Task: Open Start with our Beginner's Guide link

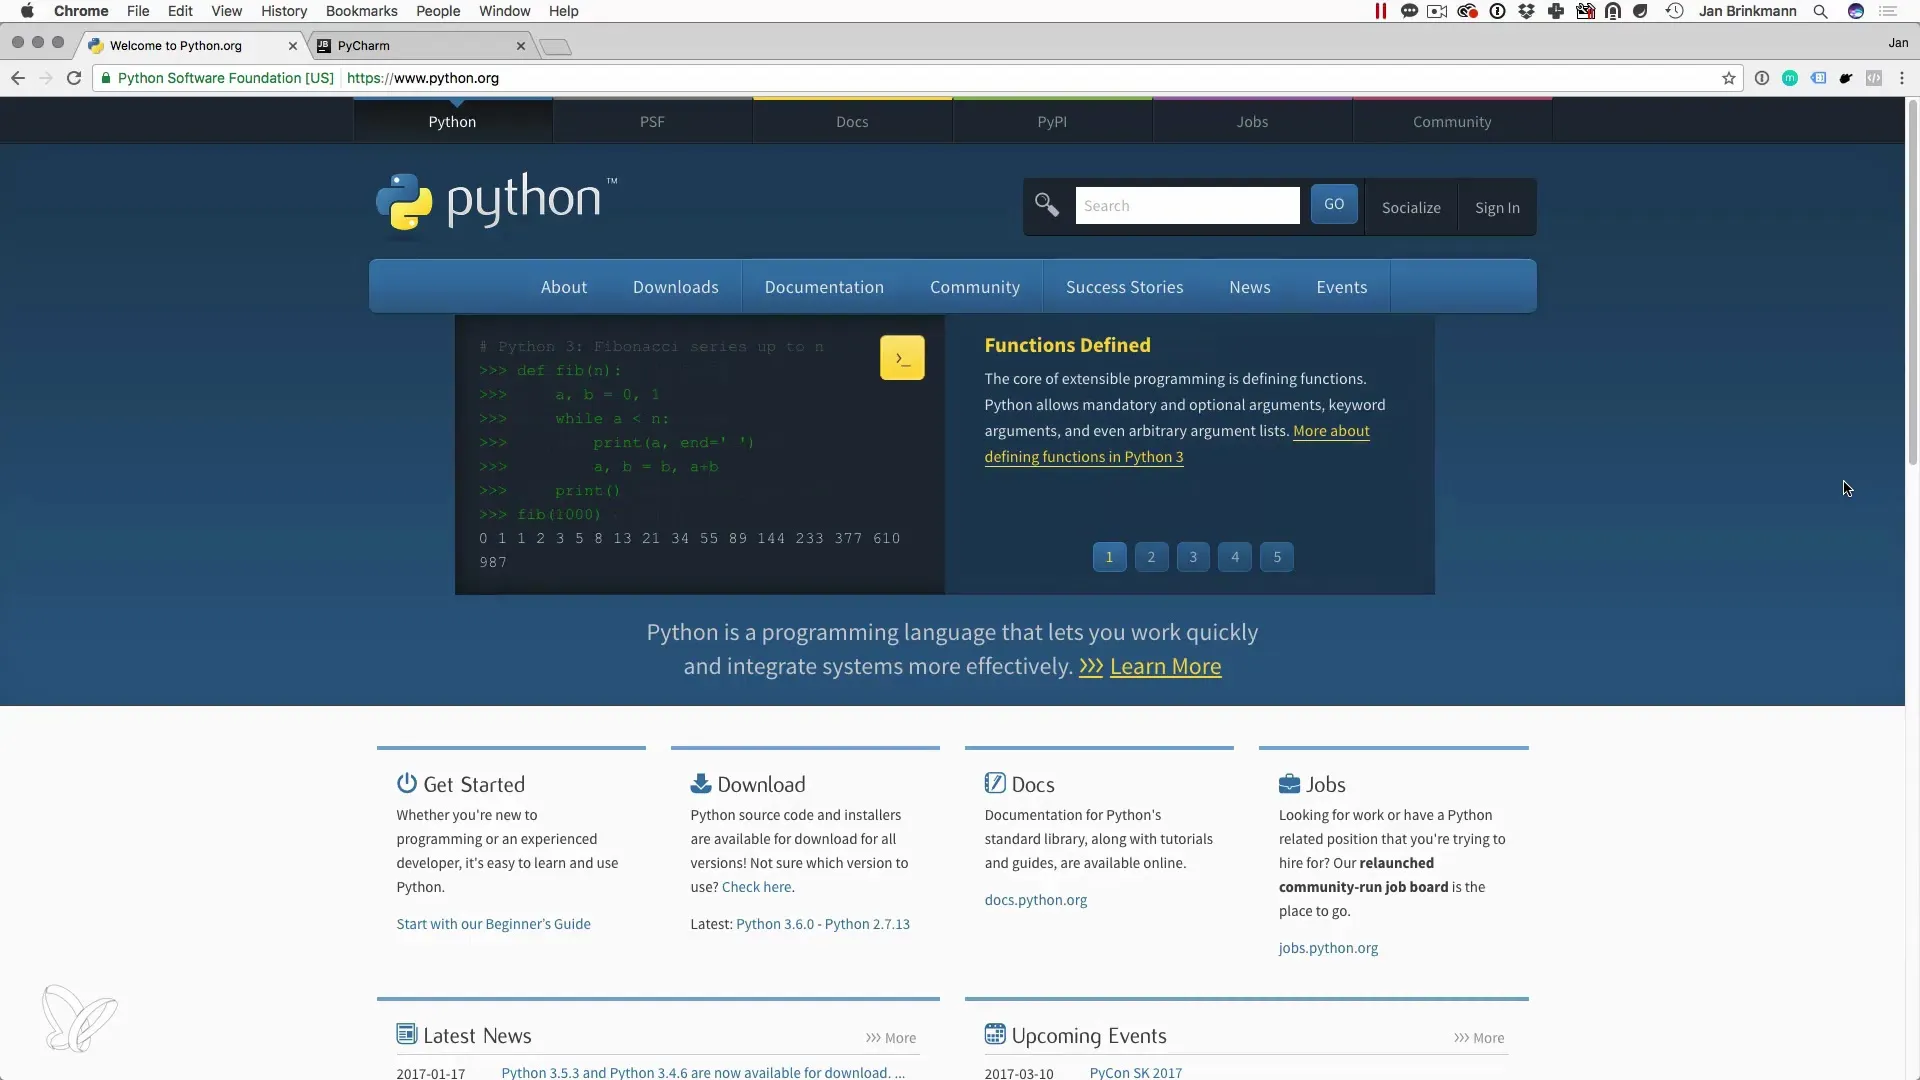Action: pyautogui.click(x=493, y=924)
